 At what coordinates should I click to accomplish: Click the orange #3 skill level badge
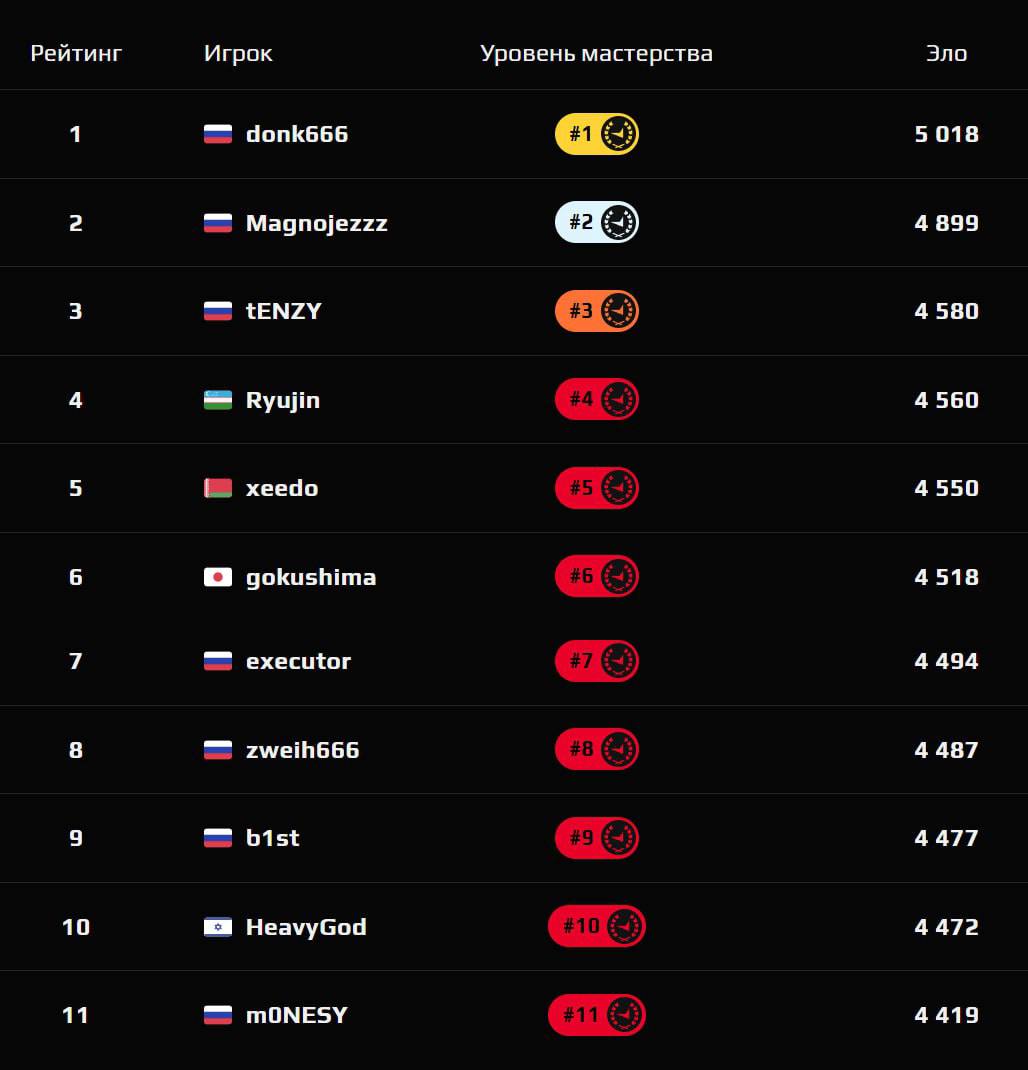tap(596, 311)
